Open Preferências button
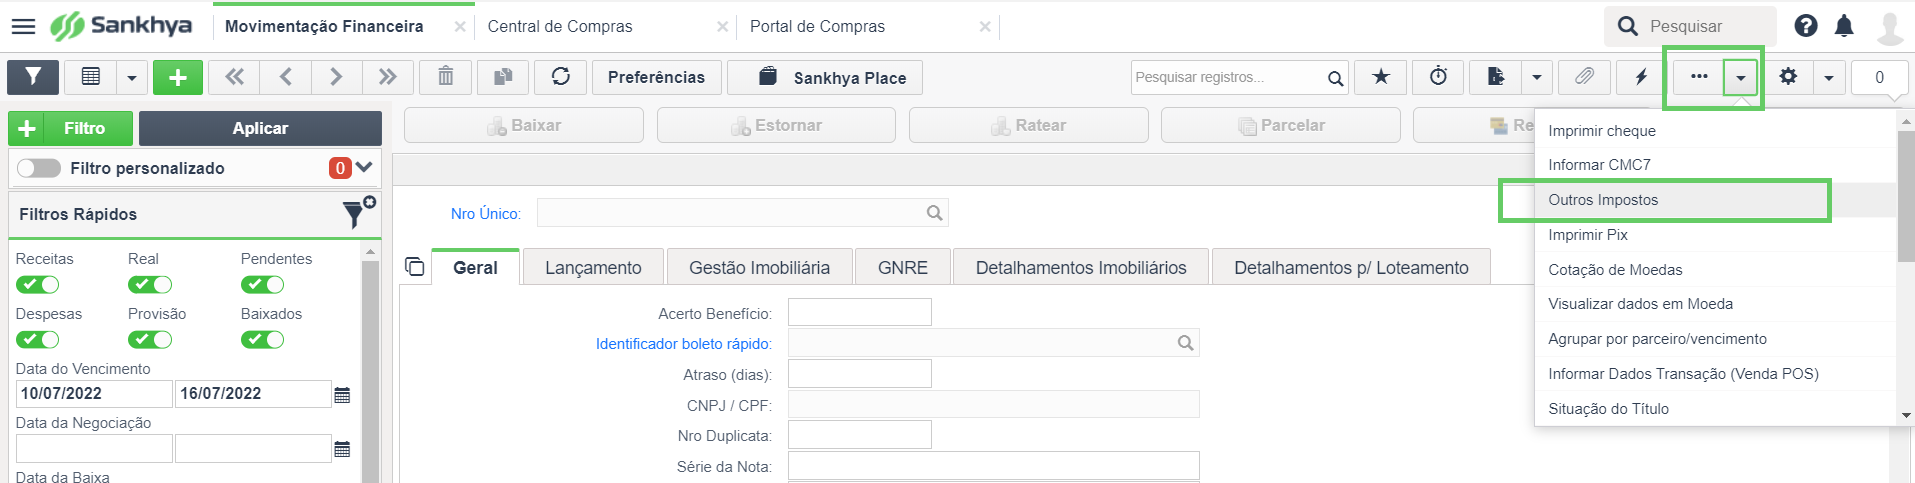The image size is (1915, 483). pos(656,77)
